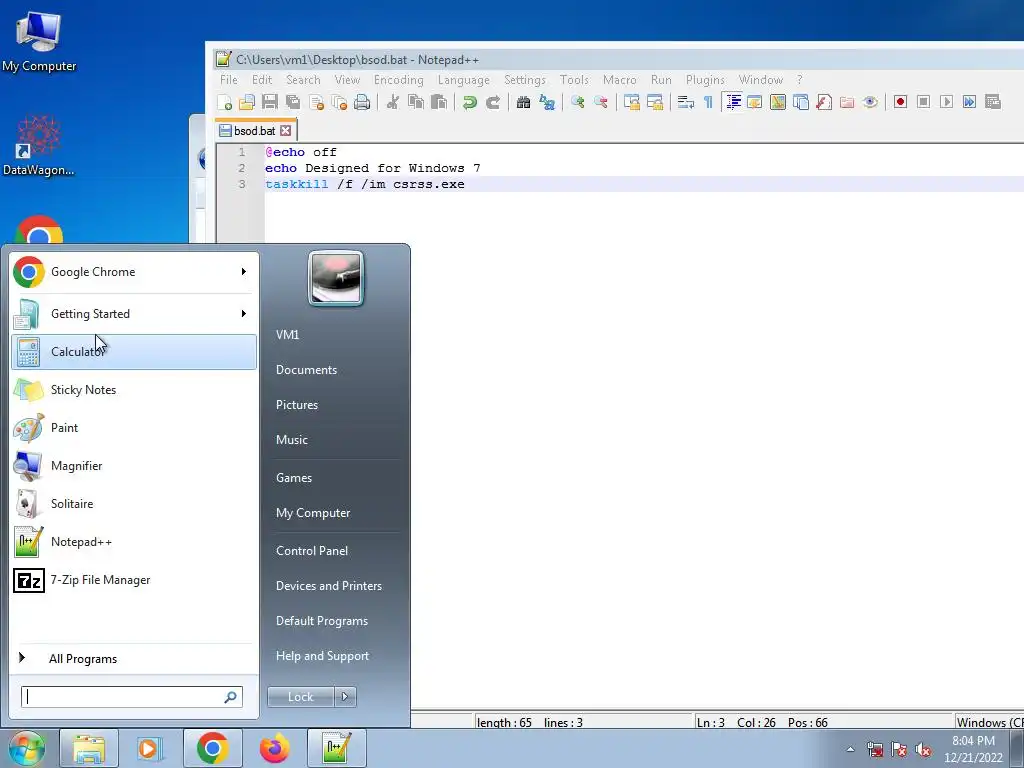The height and width of the screenshot is (768, 1024).
Task: Open the Encoding menu
Action: click(398, 80)
